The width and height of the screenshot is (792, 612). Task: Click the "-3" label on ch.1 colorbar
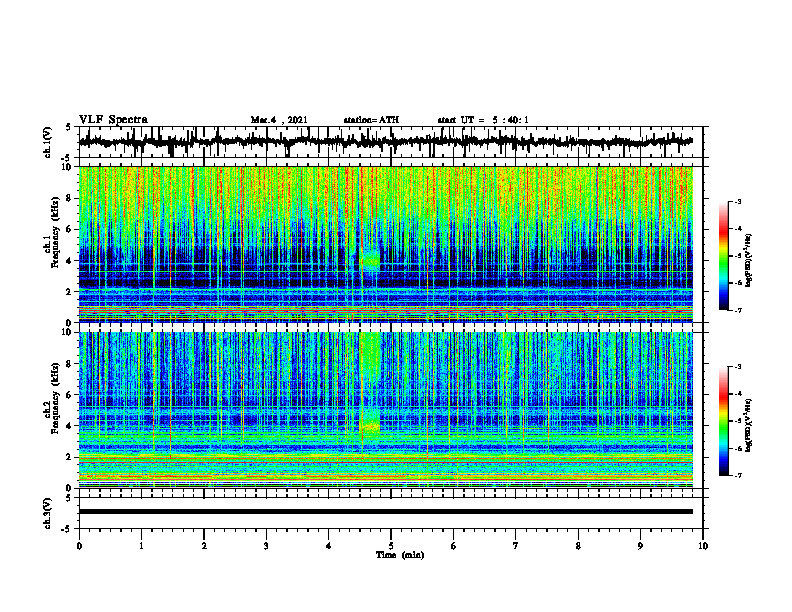(738, 202)
